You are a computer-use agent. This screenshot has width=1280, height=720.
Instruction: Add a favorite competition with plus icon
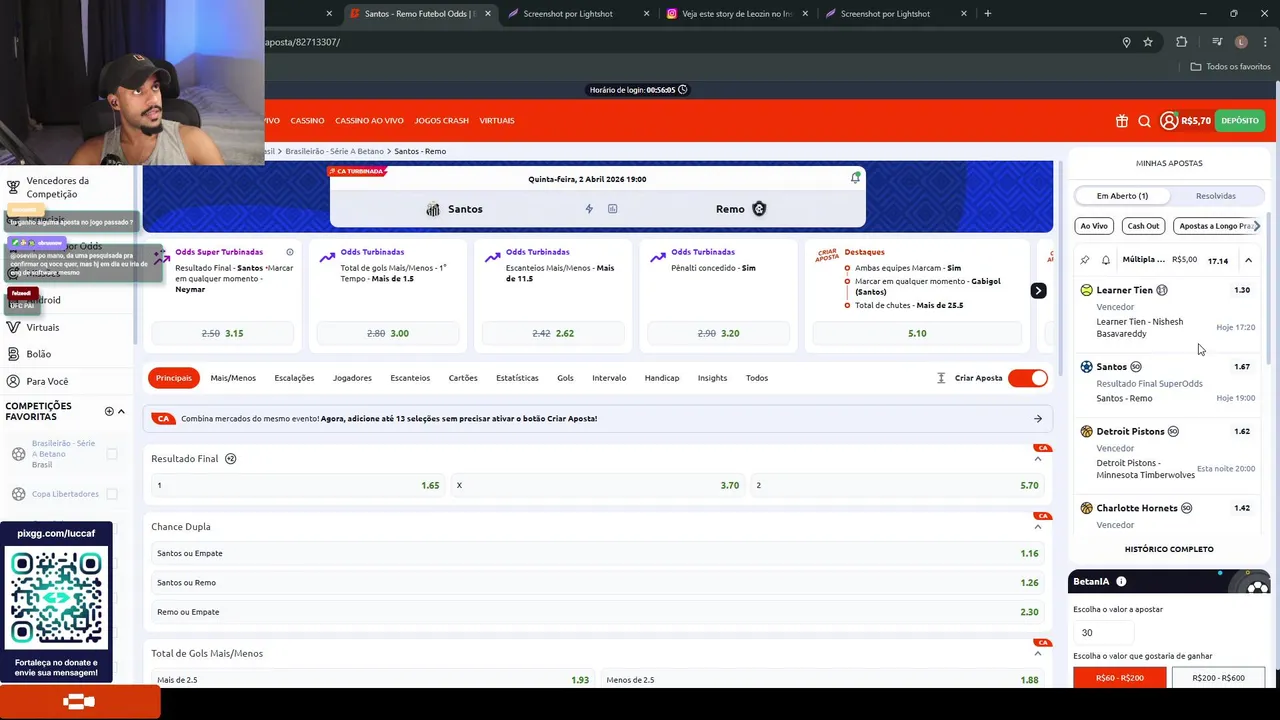[x=109, y=411]
